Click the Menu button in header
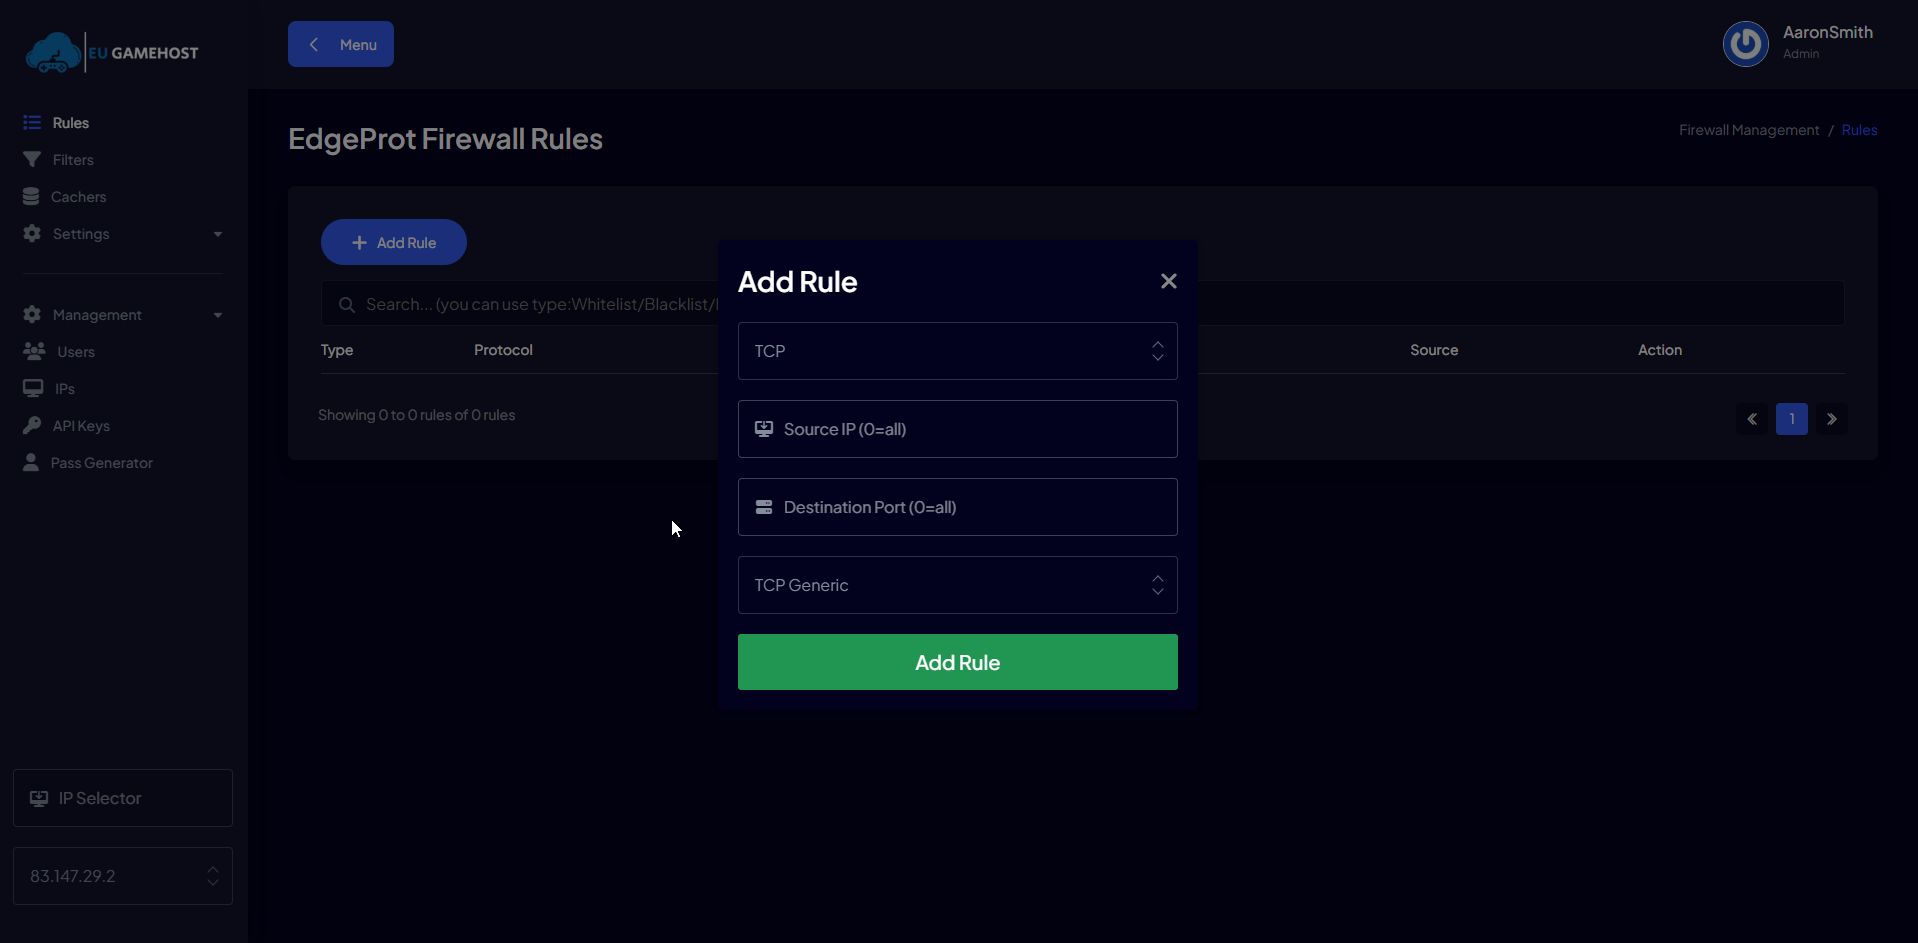The height and width of the screenshot is (943, 1918). pos(341,44)
